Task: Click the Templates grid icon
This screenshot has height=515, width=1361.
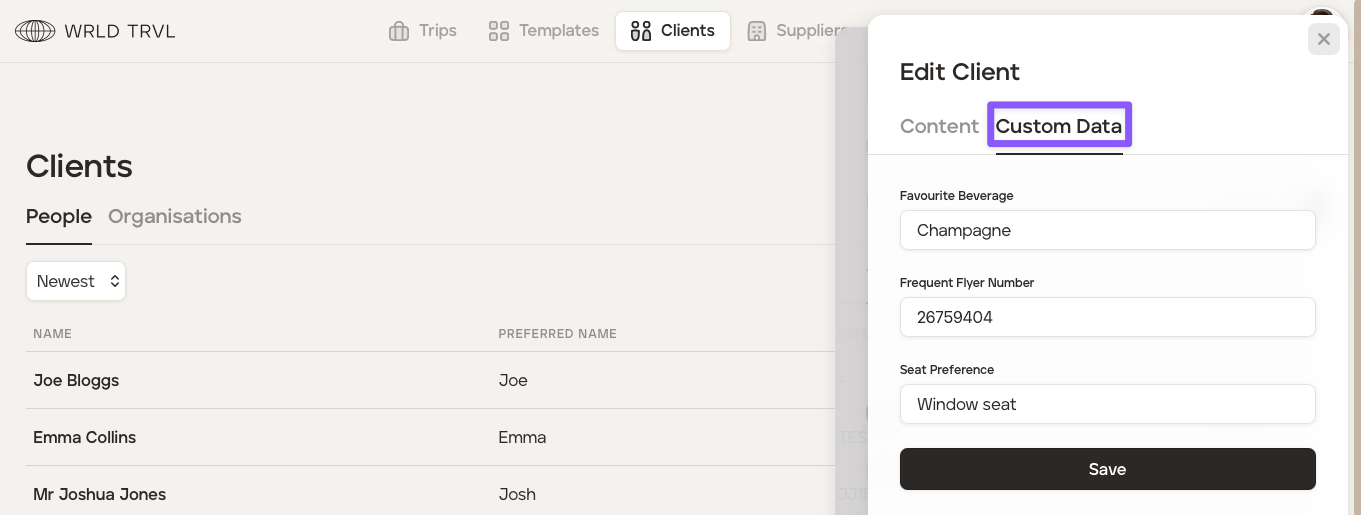Action: 499,31
